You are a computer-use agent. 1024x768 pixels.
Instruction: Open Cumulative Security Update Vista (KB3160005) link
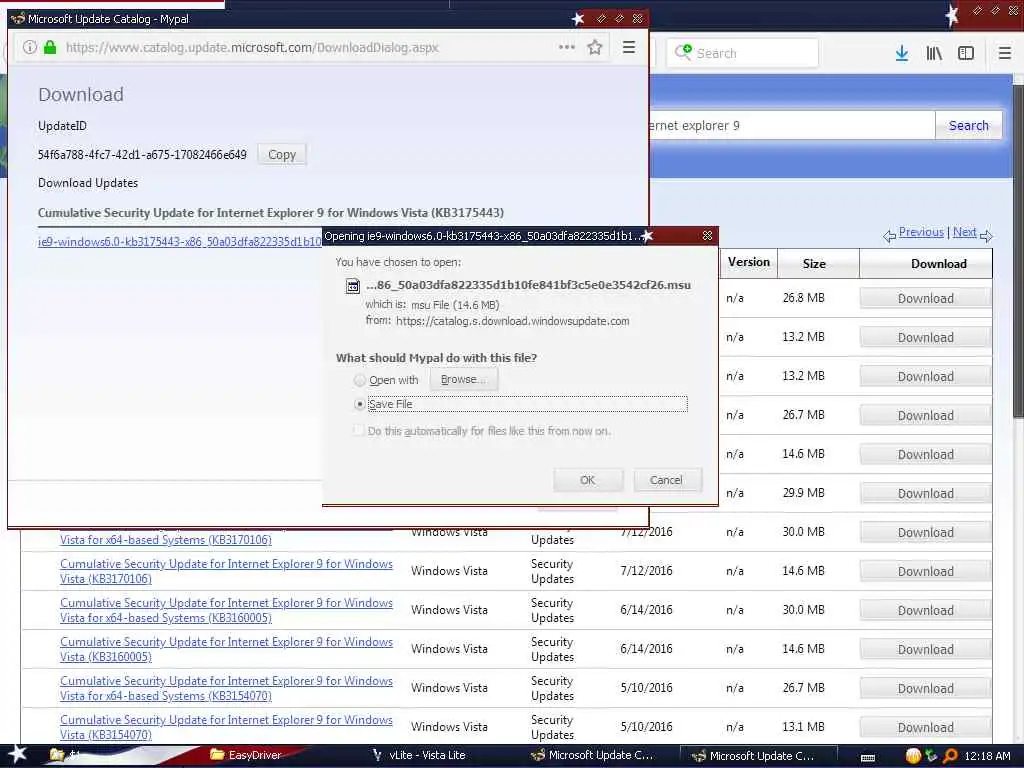pyautogui.click(x=227, y=649)
